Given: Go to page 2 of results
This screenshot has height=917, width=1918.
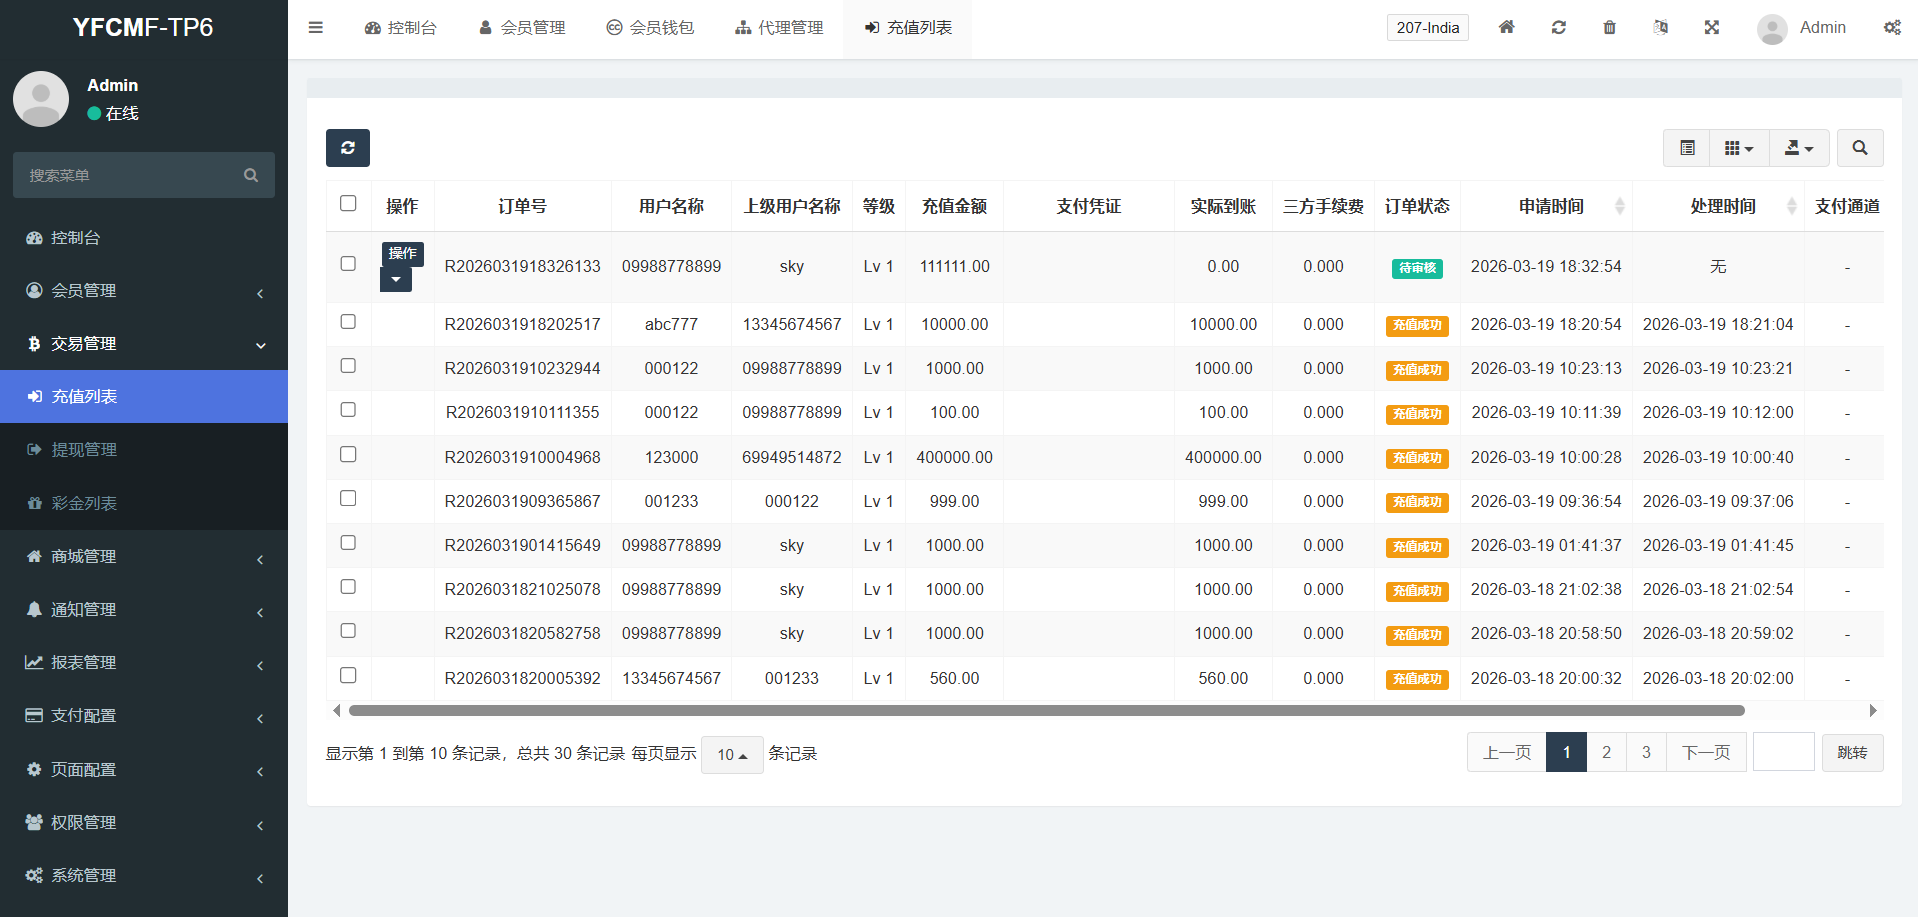Looking at the screenshot, I should 1606,753.
